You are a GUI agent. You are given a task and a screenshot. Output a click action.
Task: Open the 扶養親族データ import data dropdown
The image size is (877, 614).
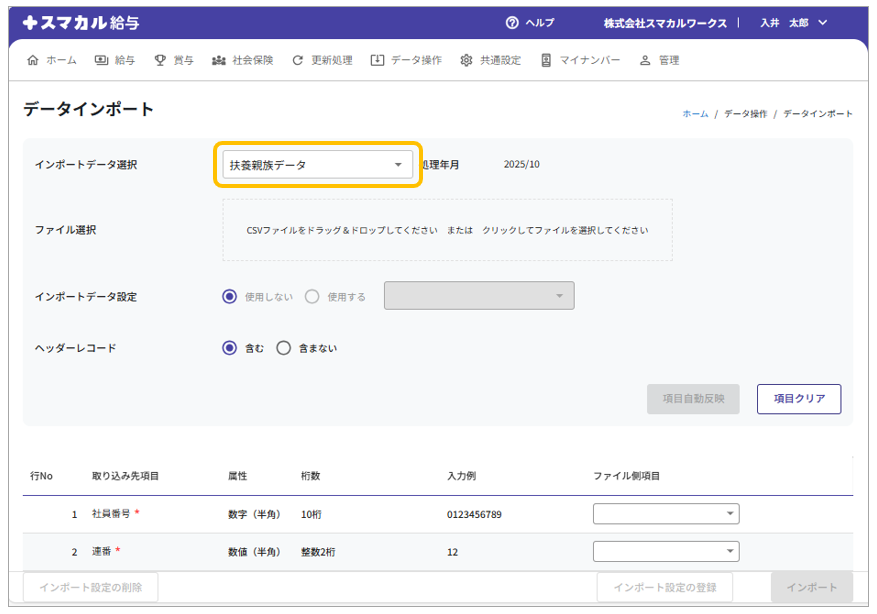(x=317, y=164)
